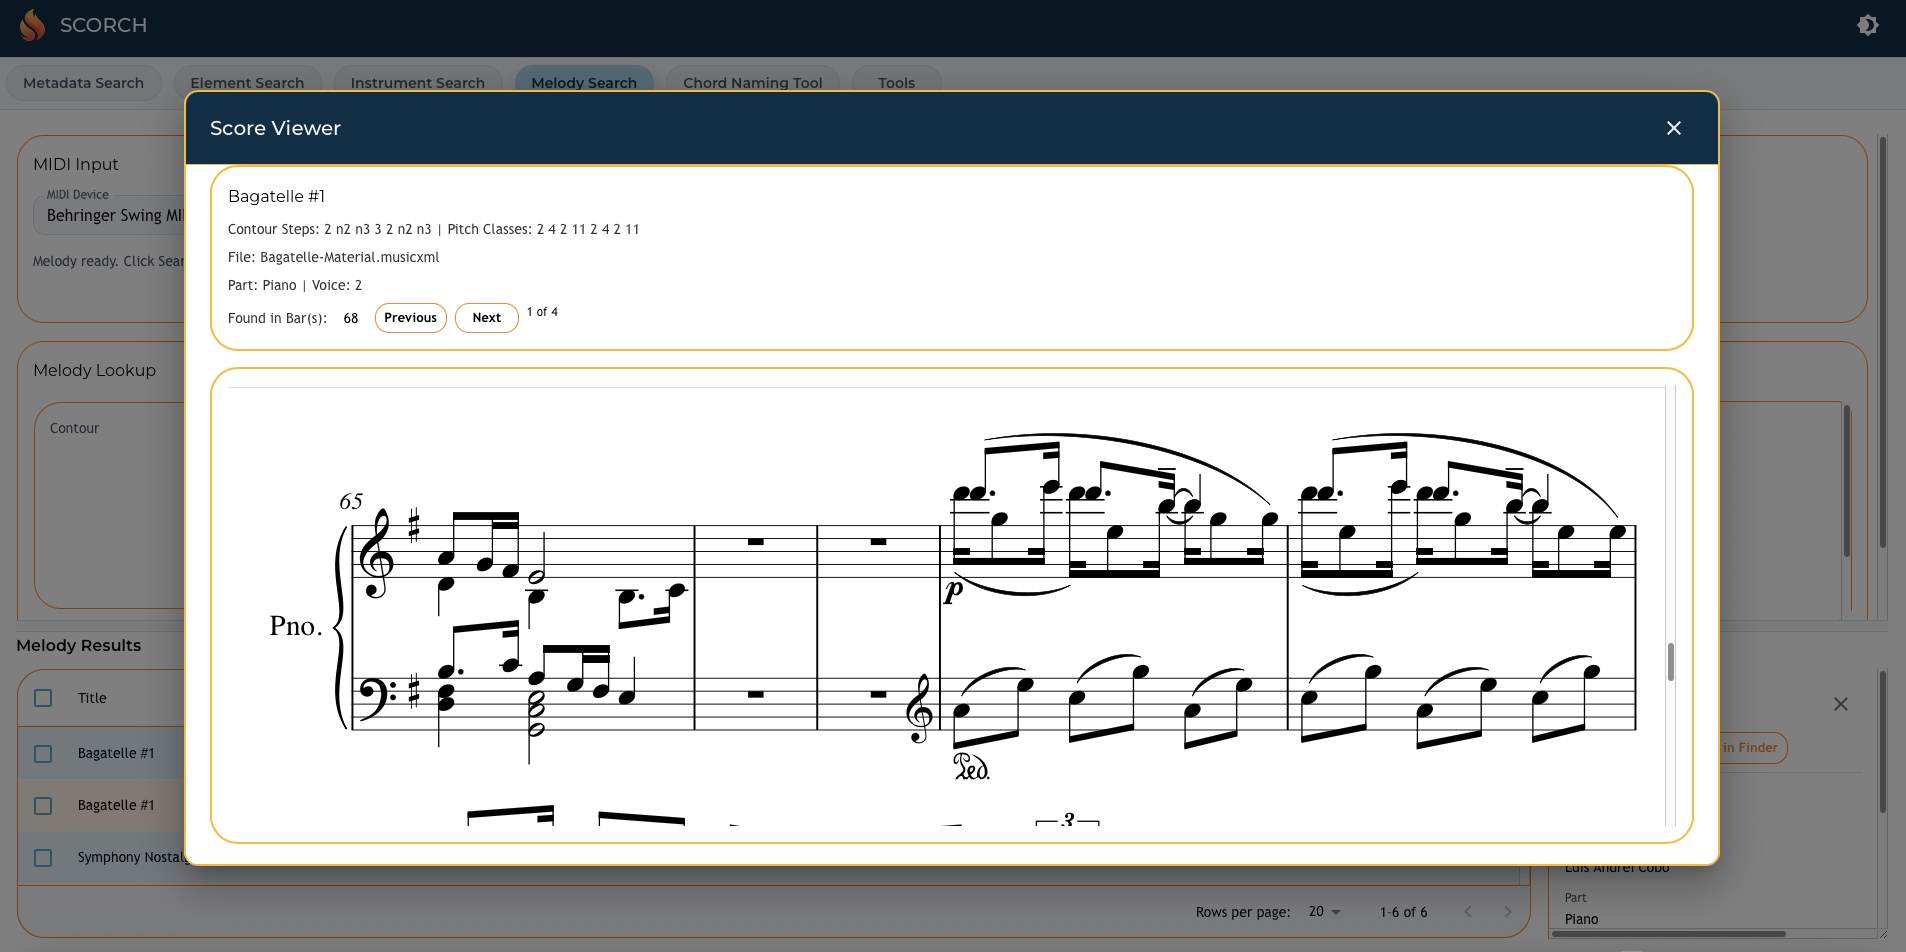Check the first Bagatelle #1 result checkbox

pos(43,753)
